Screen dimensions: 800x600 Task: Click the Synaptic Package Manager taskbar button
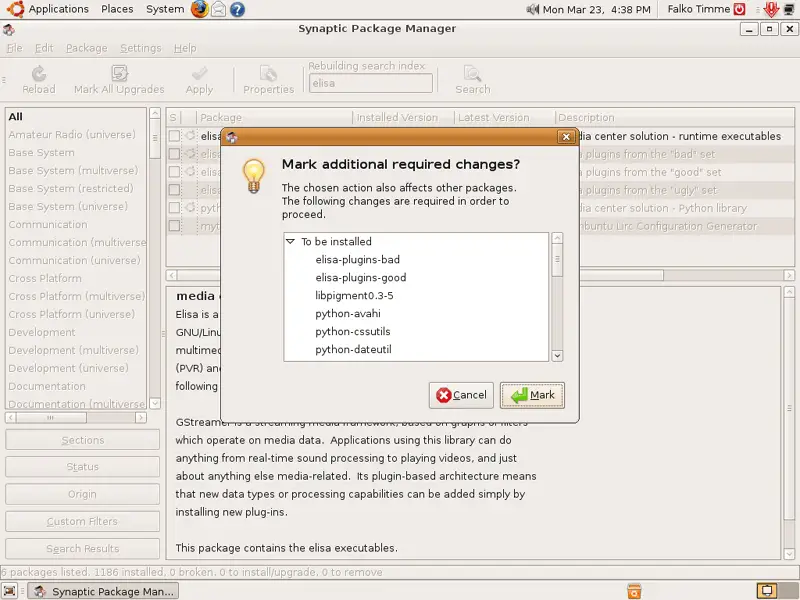pos(103,591)
